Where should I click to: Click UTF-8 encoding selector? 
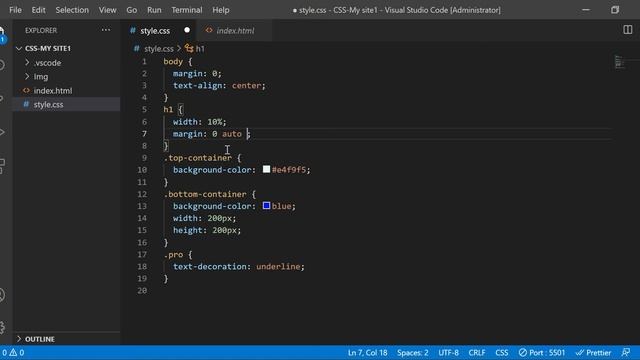click(x=449, y=352)
